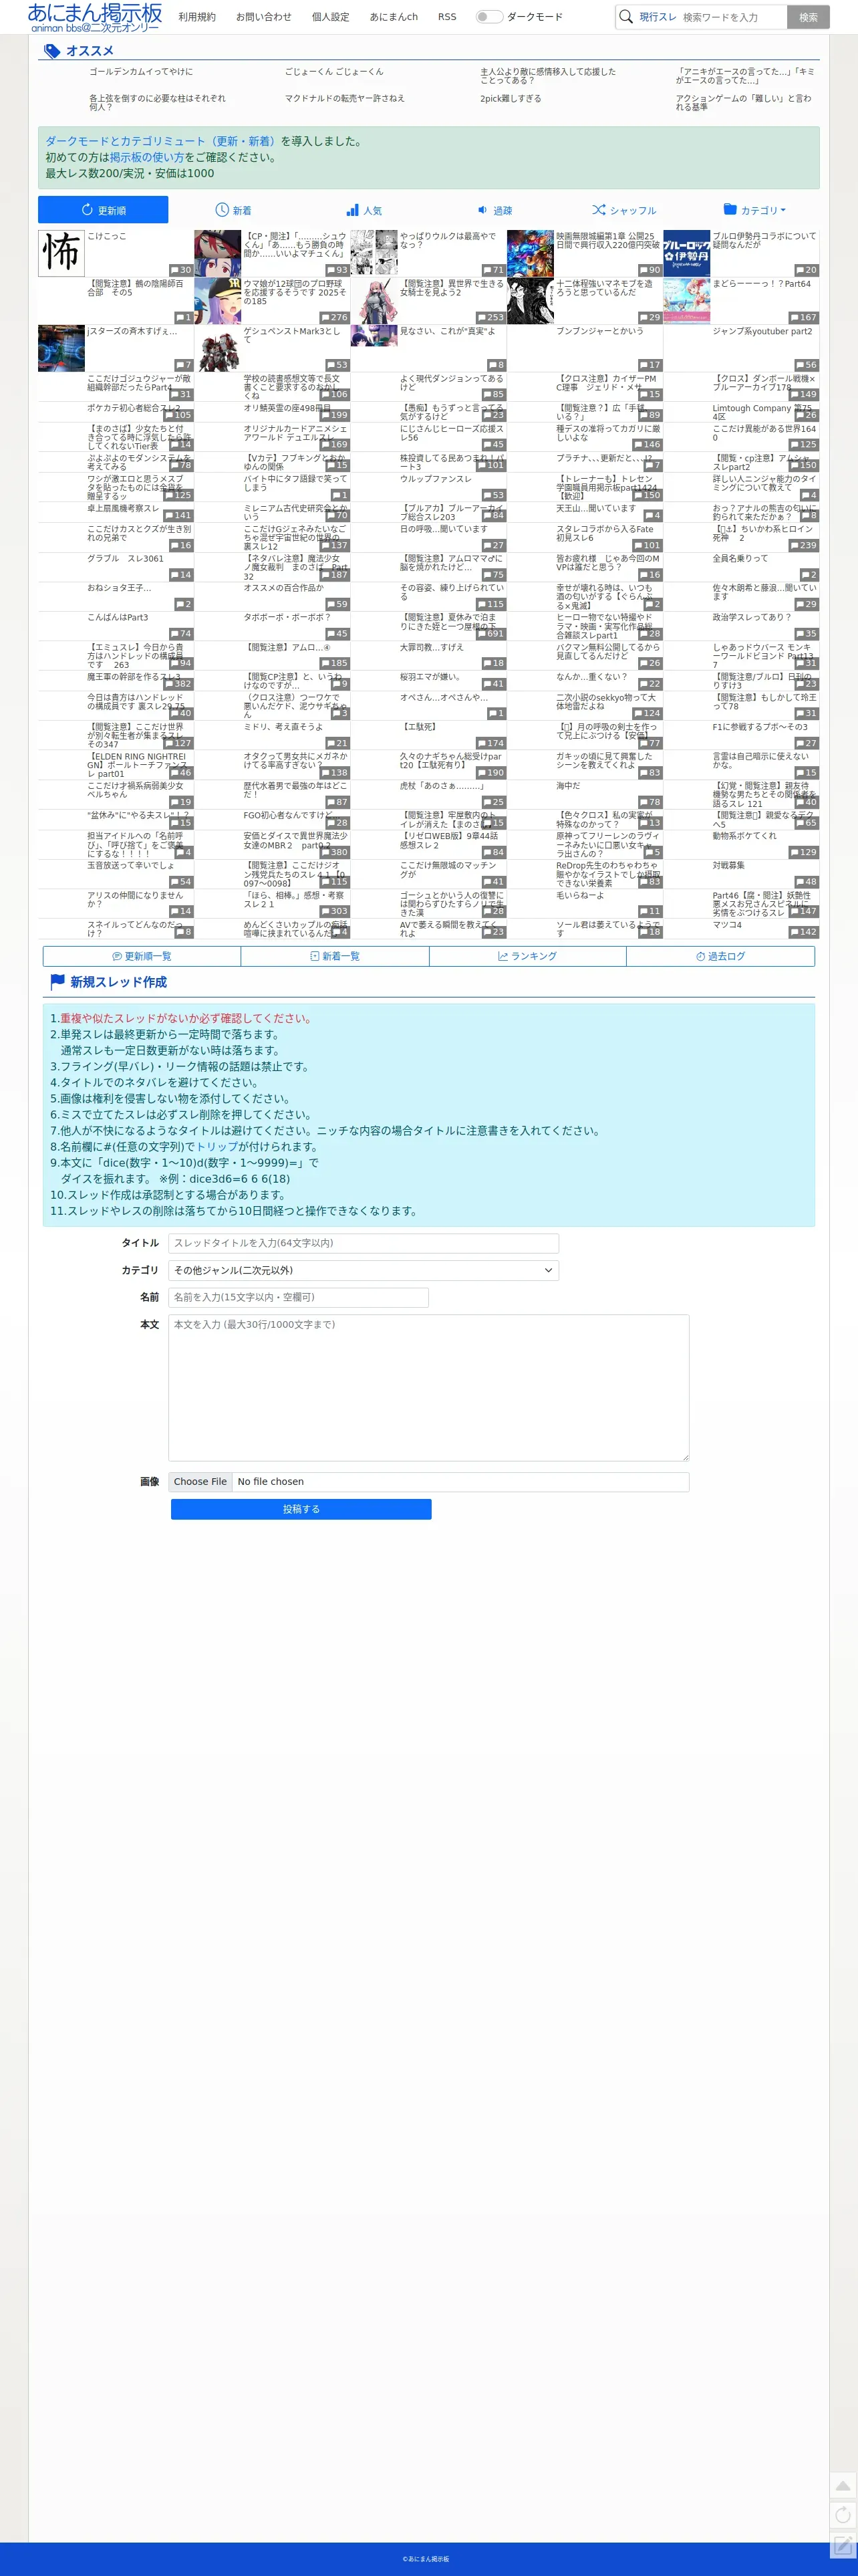
Task: Click the 検索 search button
Action: tap(808, 17)
